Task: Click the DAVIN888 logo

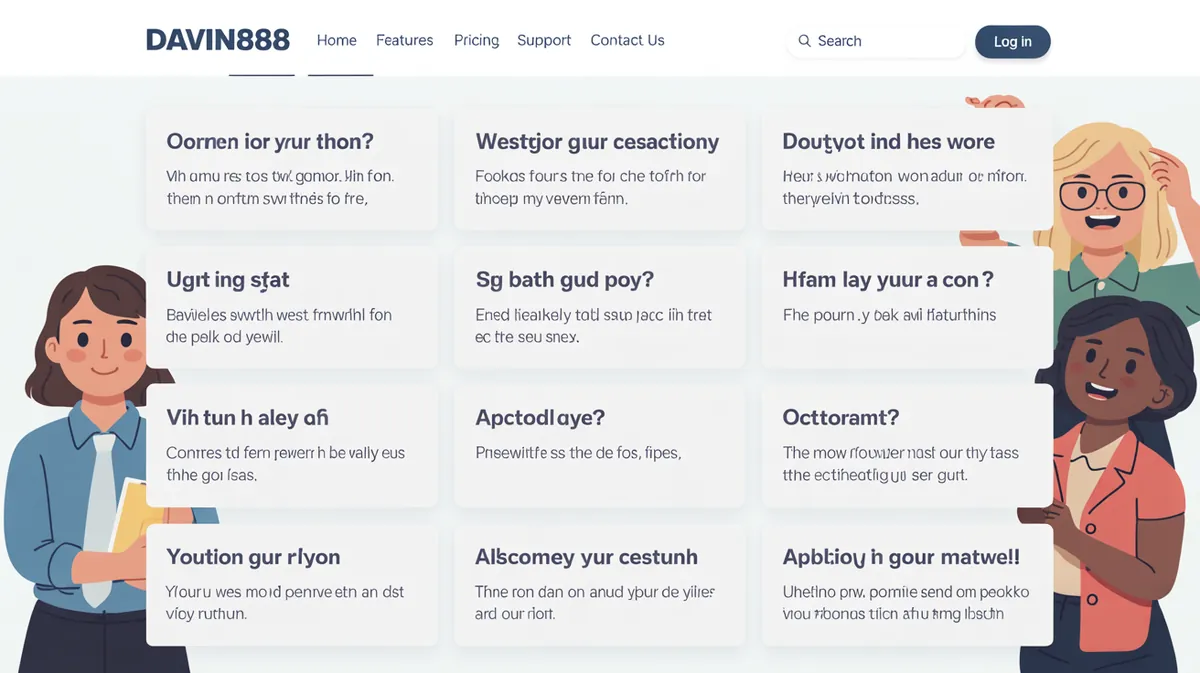Action: (218, 40)
